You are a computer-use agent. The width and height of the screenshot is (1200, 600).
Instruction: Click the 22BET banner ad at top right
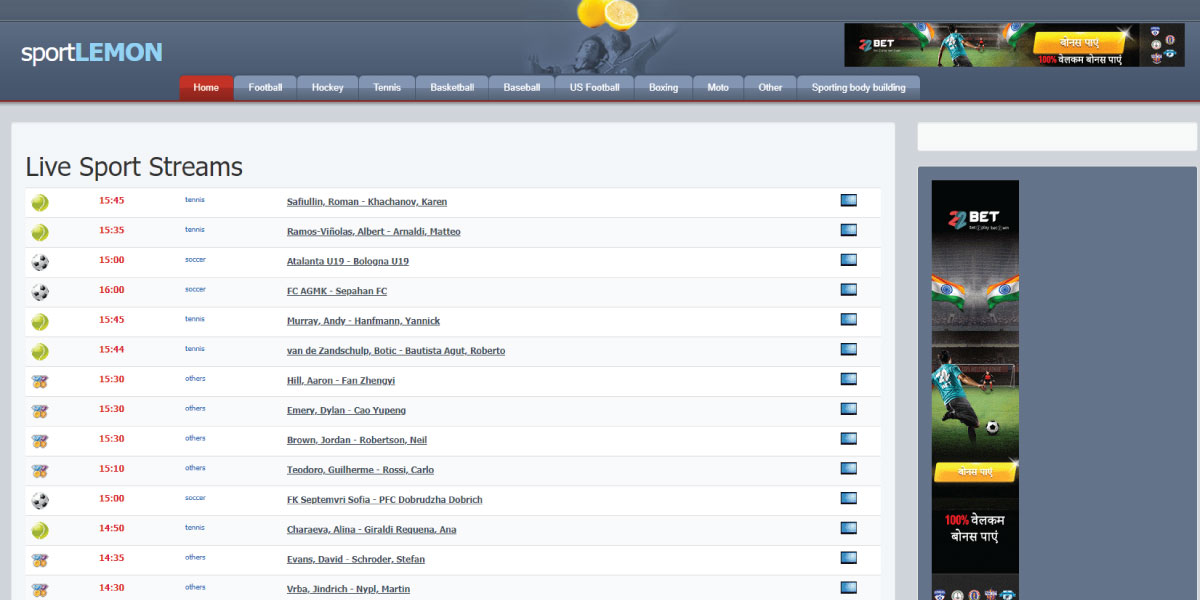(x=1012, y=45)
